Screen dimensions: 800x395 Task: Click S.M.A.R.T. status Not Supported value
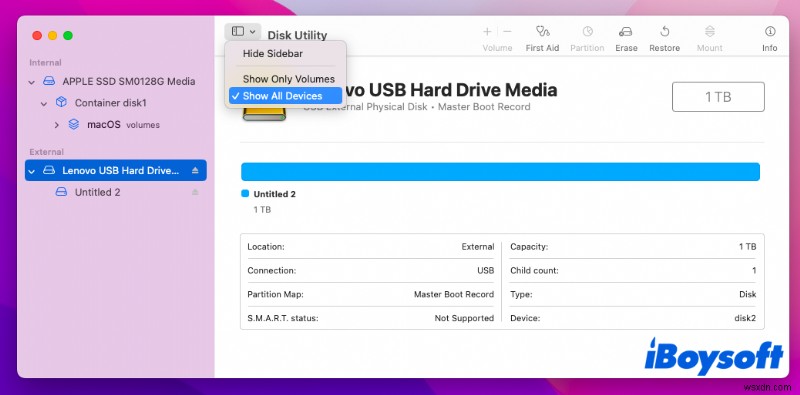click(464, 318)
